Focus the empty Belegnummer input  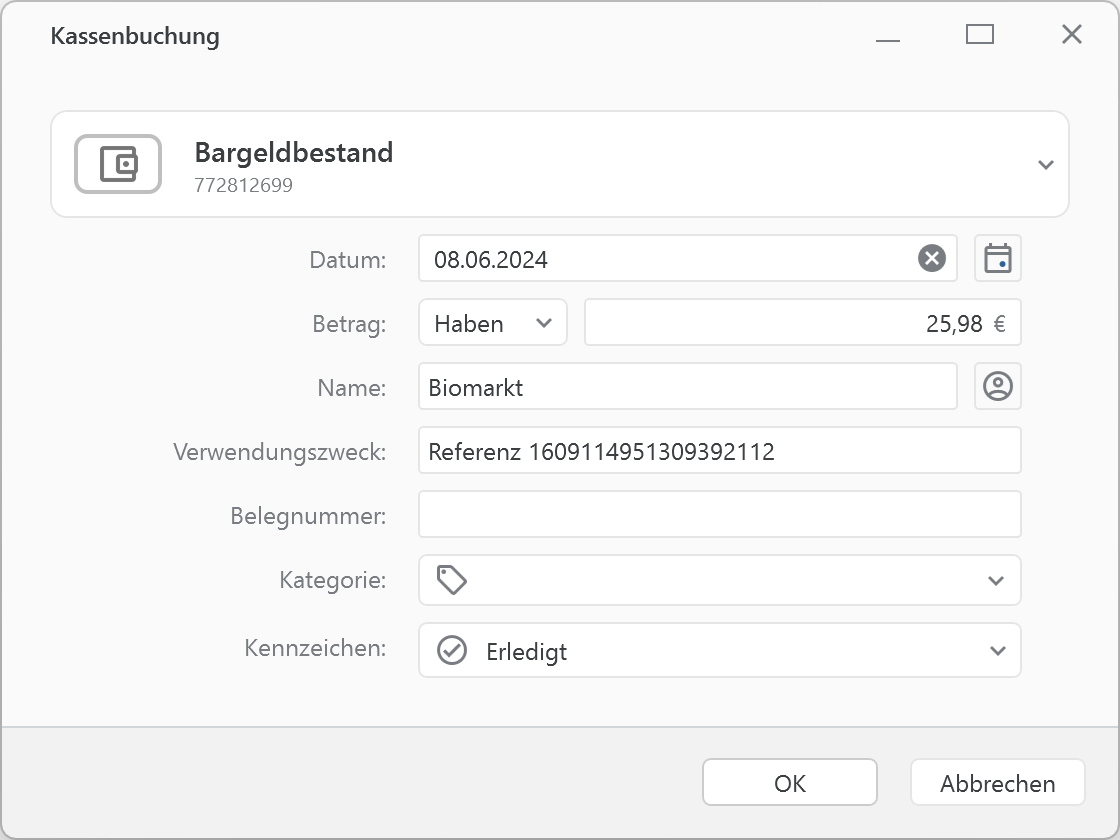tap(719, 514)
